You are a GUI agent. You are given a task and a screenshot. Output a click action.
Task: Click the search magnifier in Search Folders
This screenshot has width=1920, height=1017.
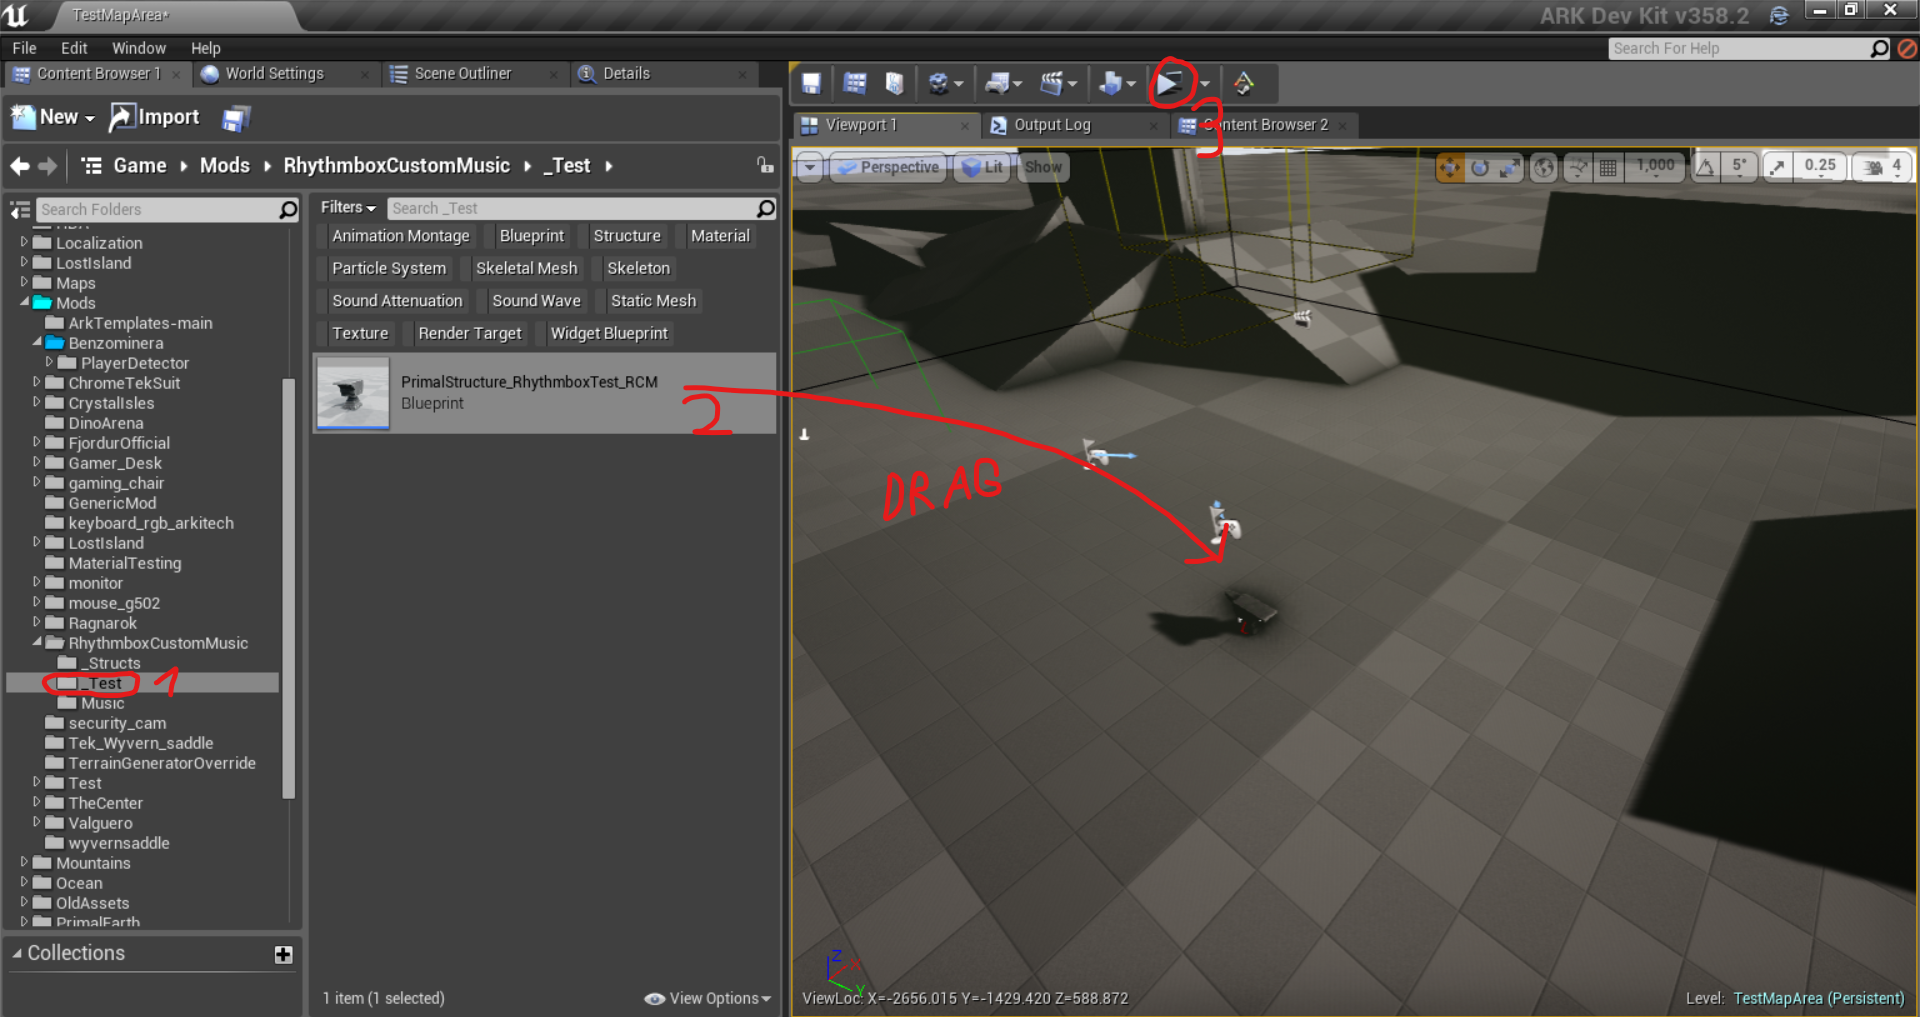(288, 209)
